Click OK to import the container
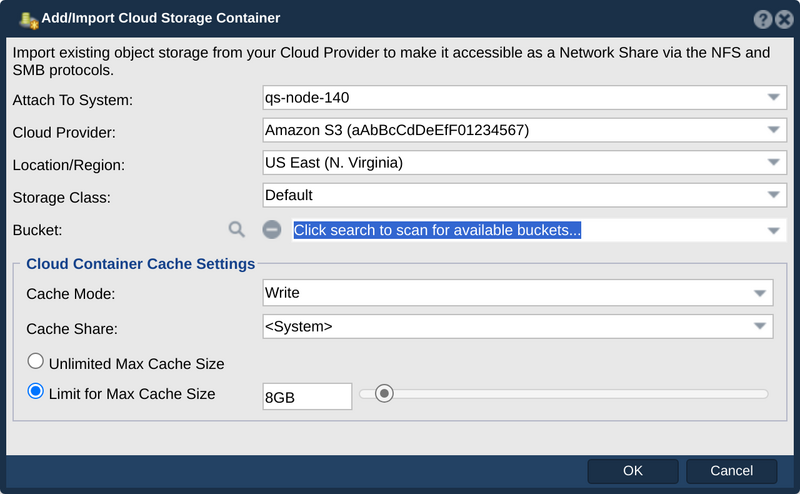Viewport: 800px width, 494px height. point(633,471)
